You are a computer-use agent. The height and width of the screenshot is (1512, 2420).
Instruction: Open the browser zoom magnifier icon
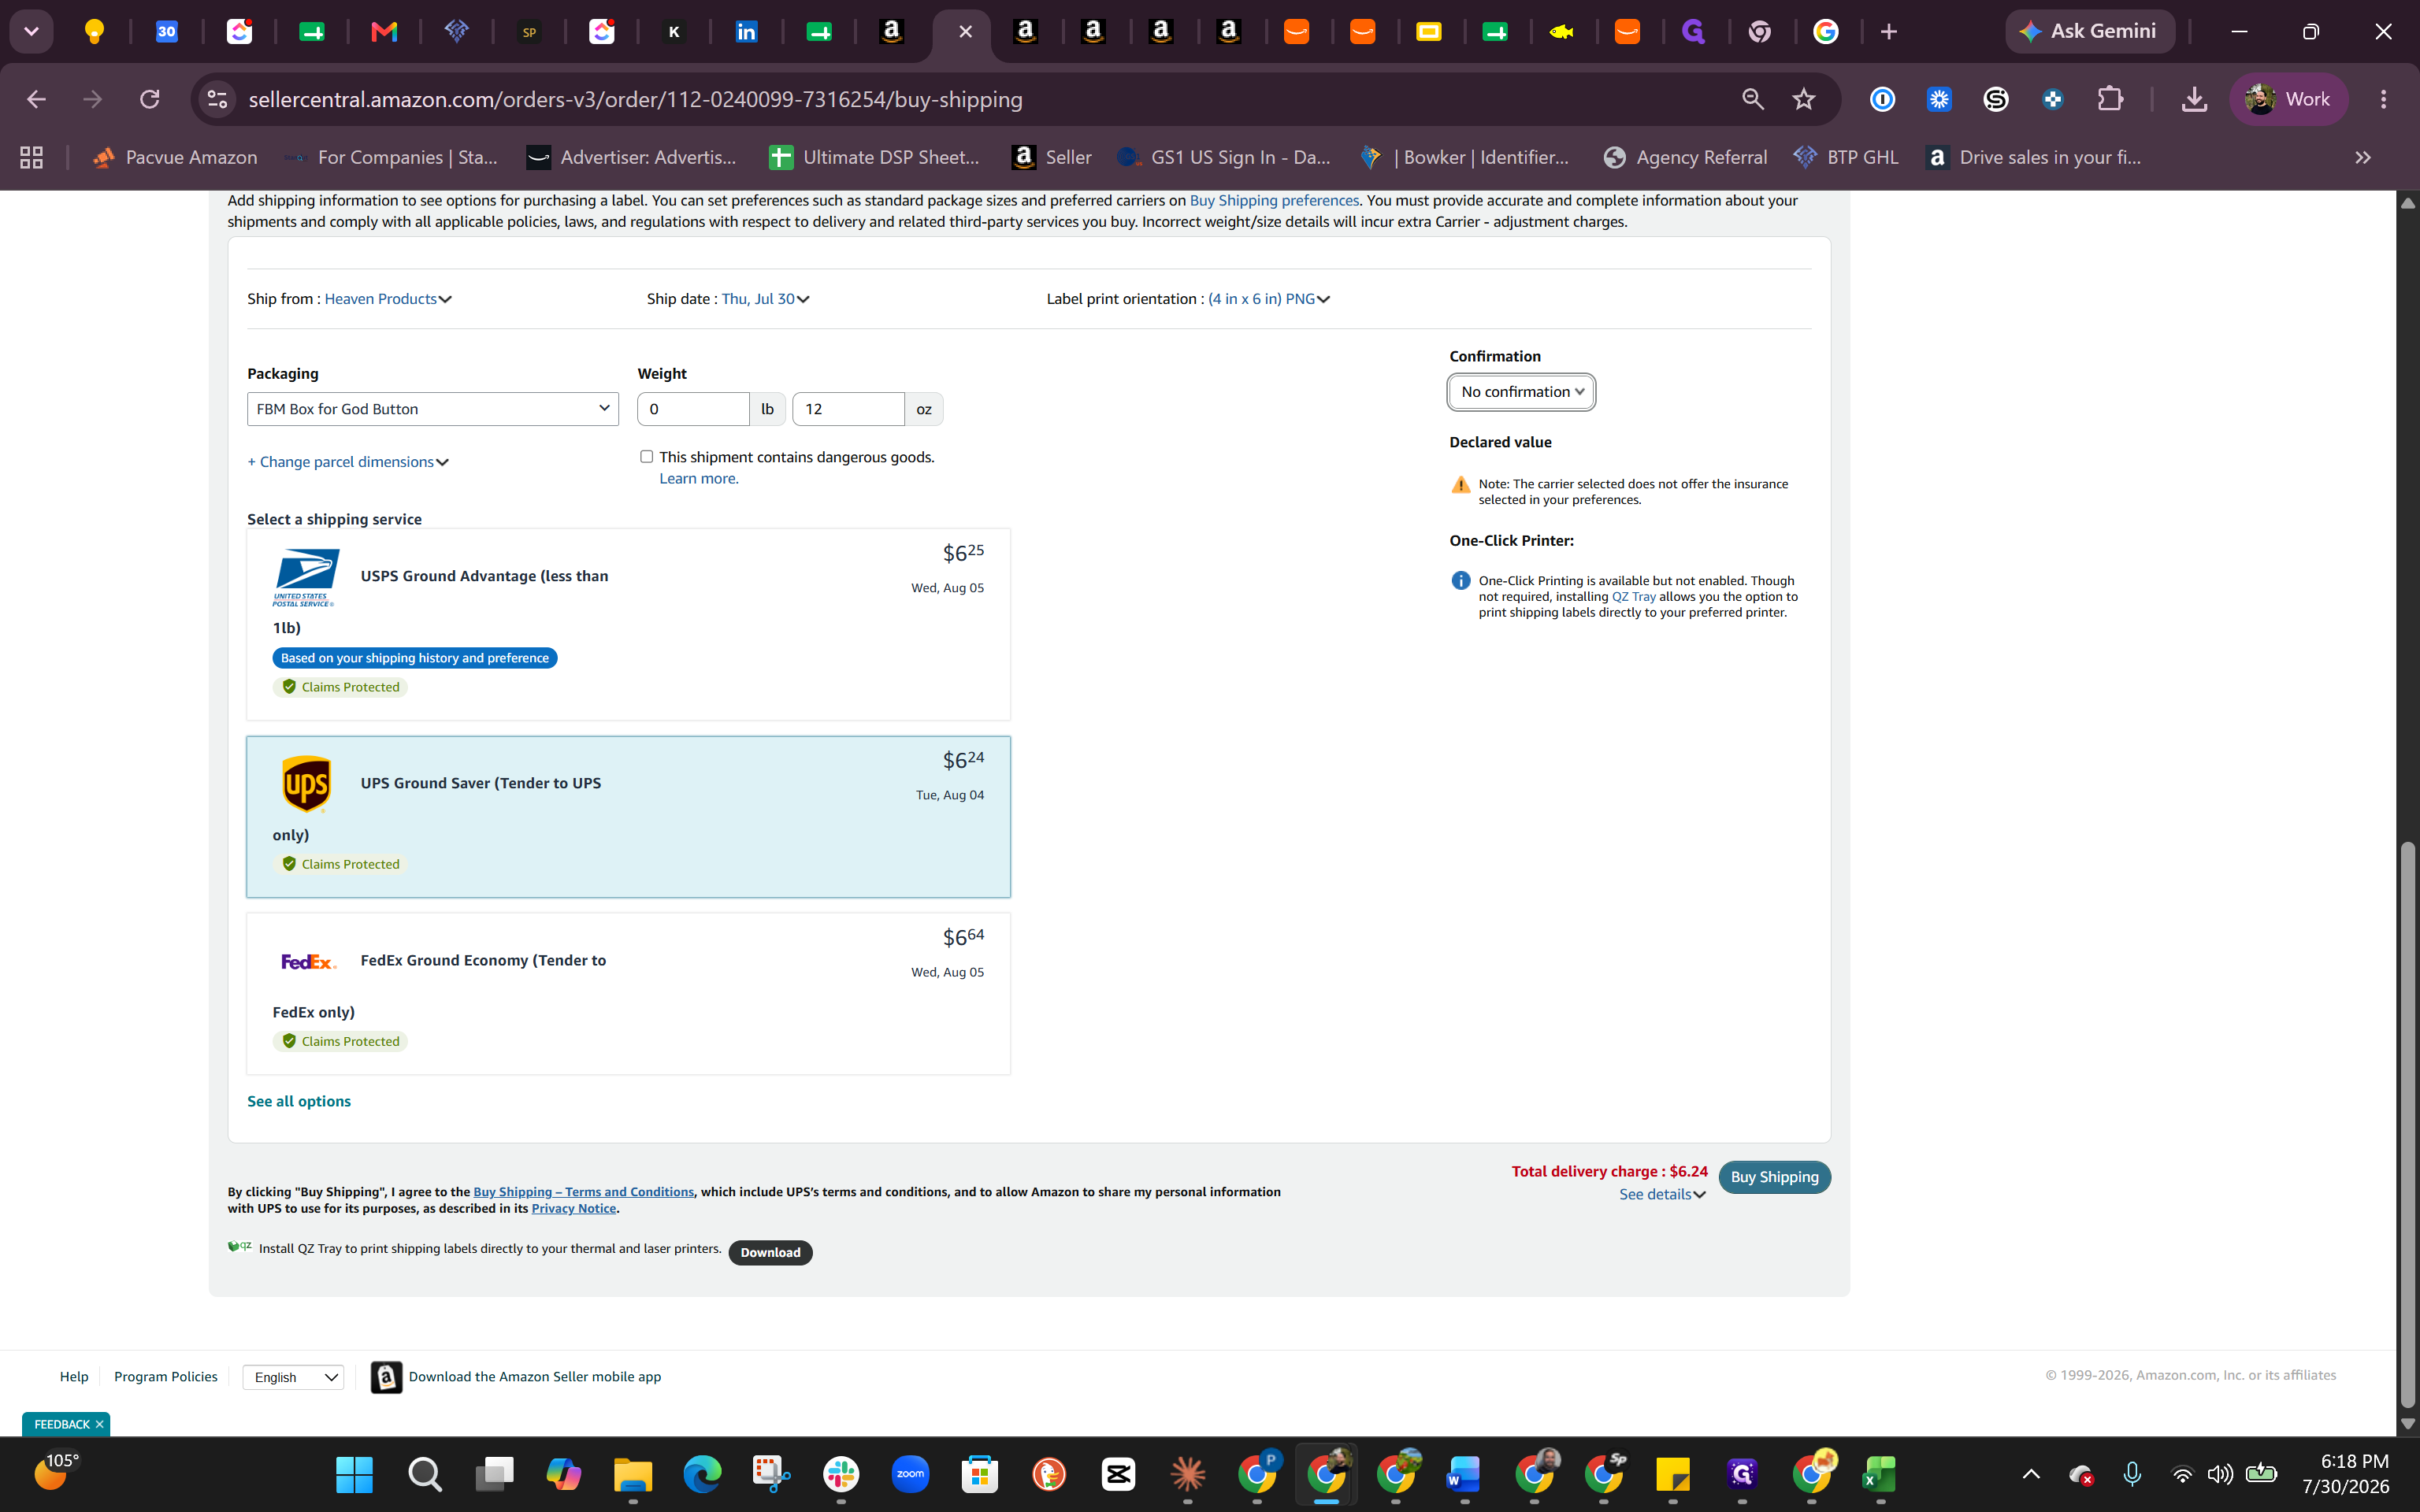click(1752, 99)
